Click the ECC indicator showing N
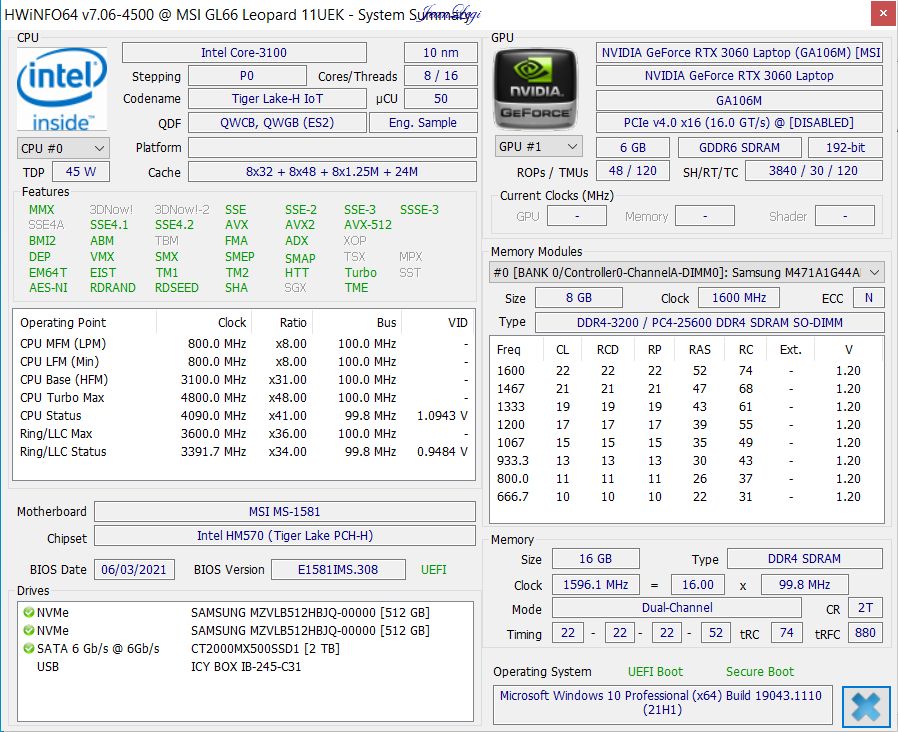The width and height of the screenshot is (898, 732). [x=868, y=297]
